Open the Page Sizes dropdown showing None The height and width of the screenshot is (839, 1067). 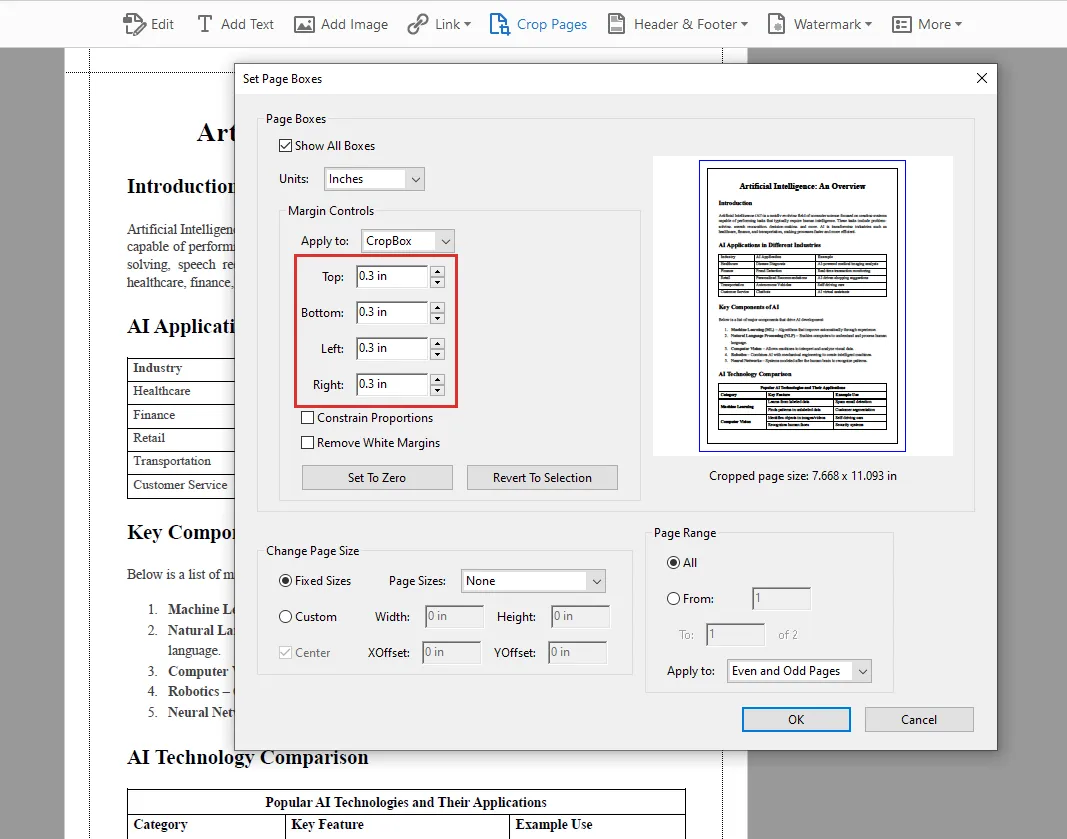[x=533, y=581]
